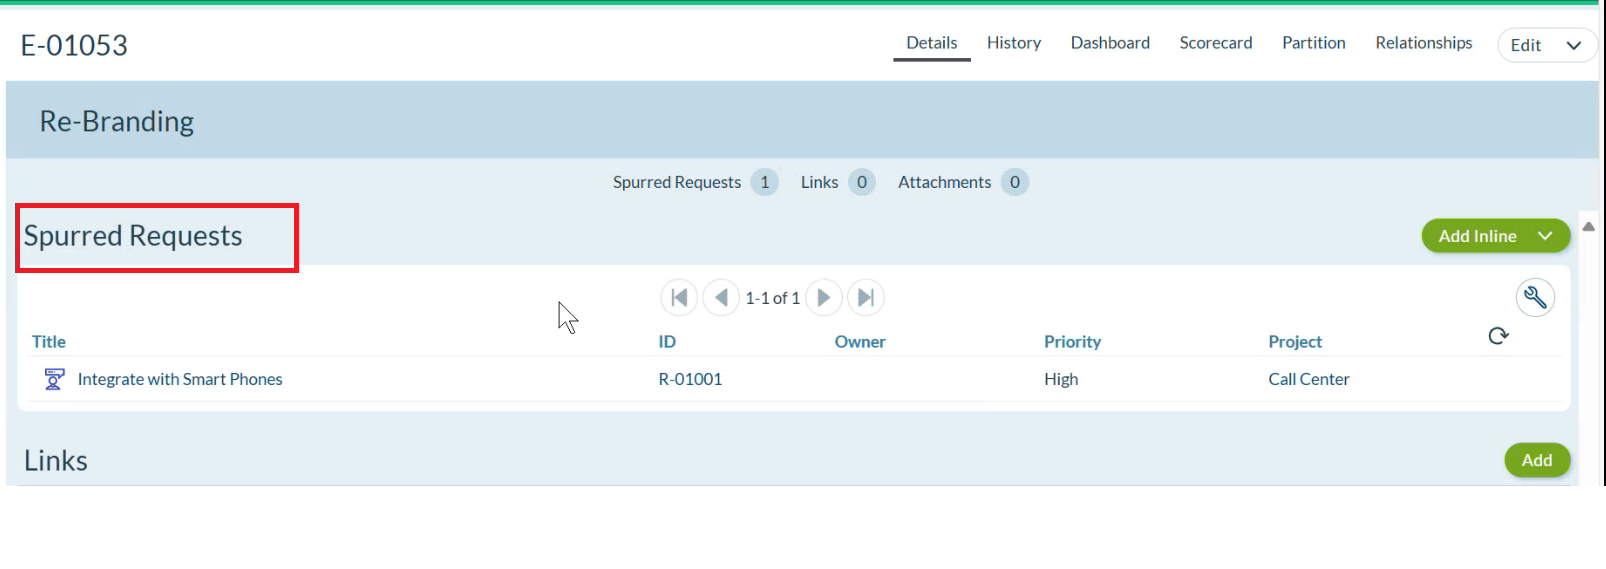Go to previous page of results
1606x569 pixels.
[x=721, y=298]
